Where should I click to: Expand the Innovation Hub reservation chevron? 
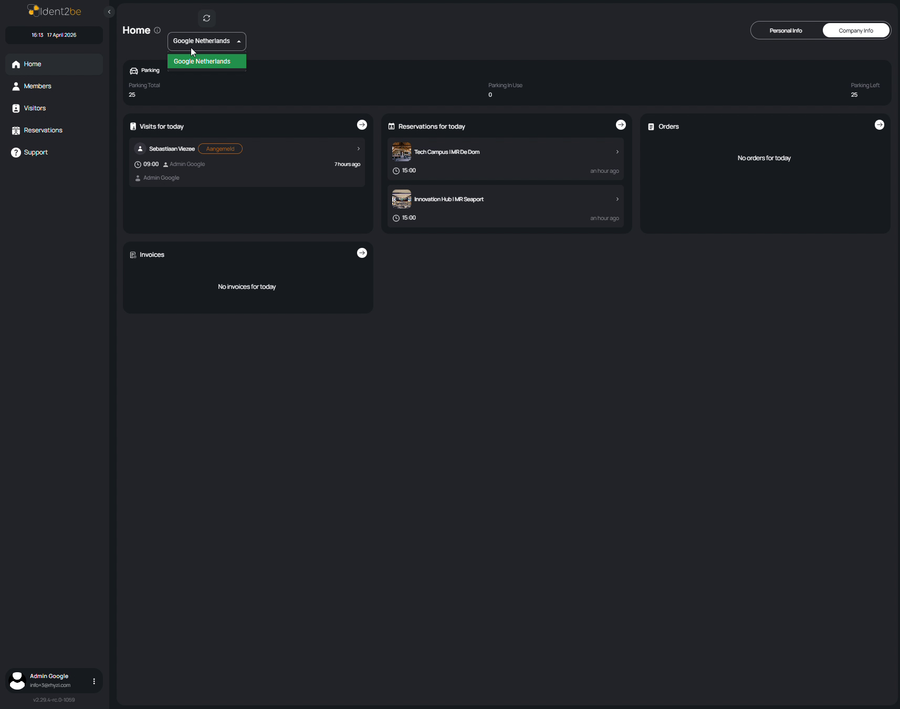coord(617,199)
